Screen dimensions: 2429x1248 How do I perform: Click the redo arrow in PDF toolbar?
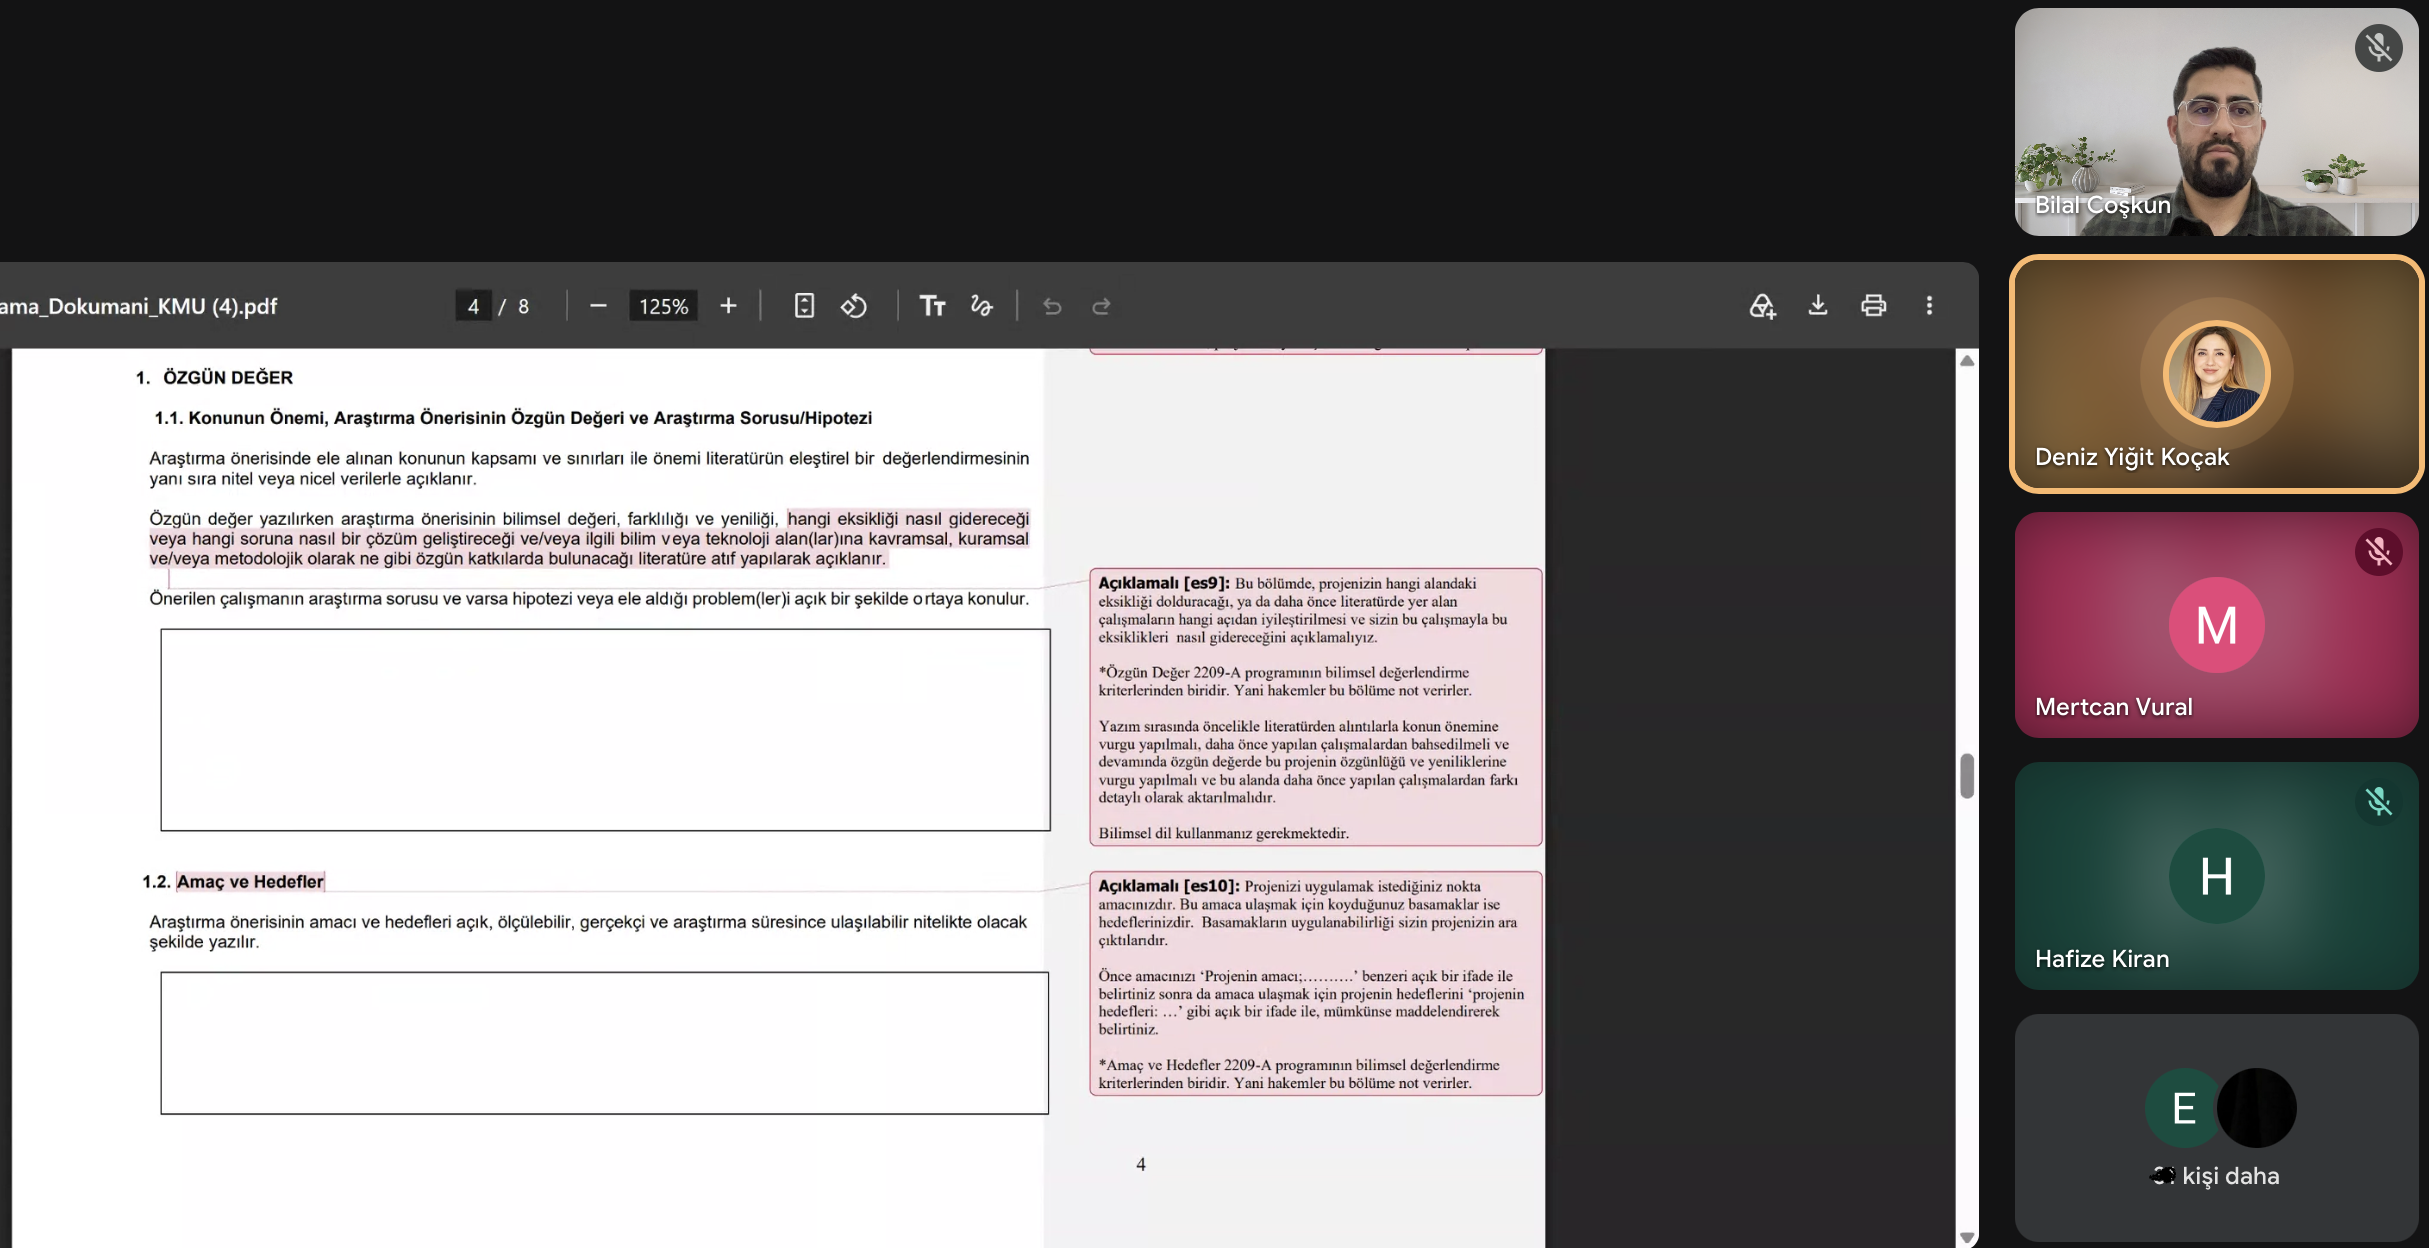point(1101,306)
